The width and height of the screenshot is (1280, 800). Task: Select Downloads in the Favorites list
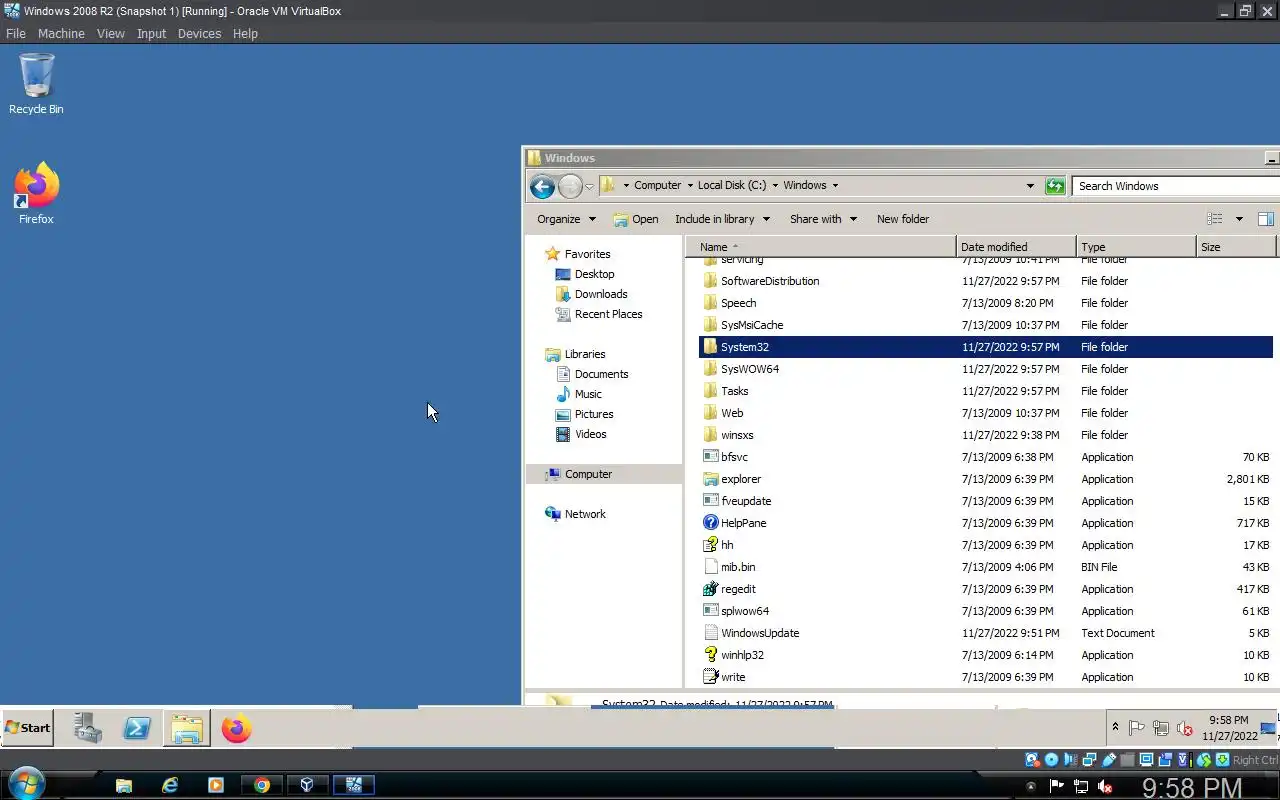coord(601,294)
